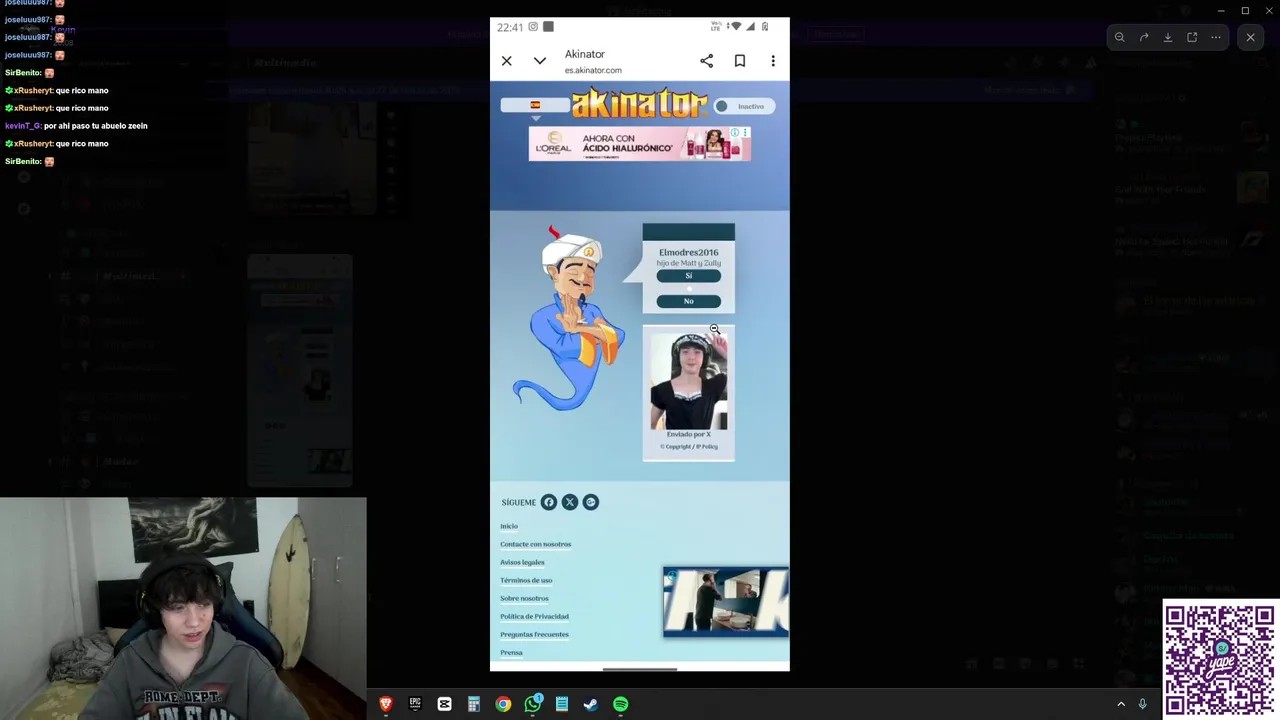Open Sobre nosotros link

point(524,598)
